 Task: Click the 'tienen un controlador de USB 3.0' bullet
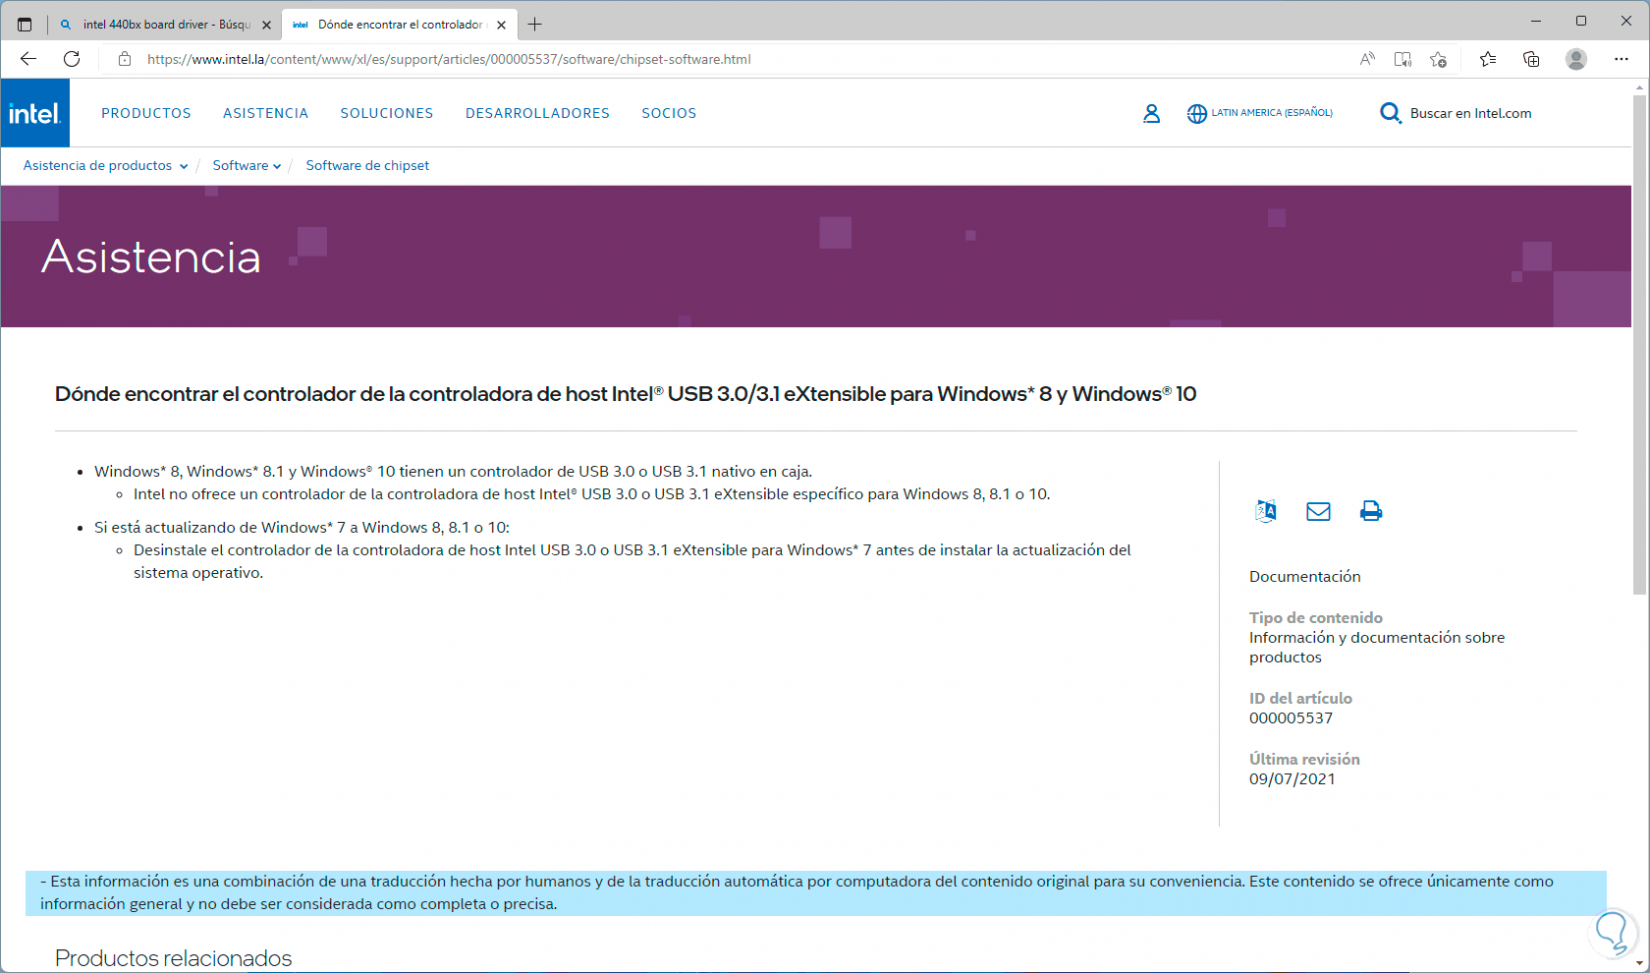click(x=453, y=471)
